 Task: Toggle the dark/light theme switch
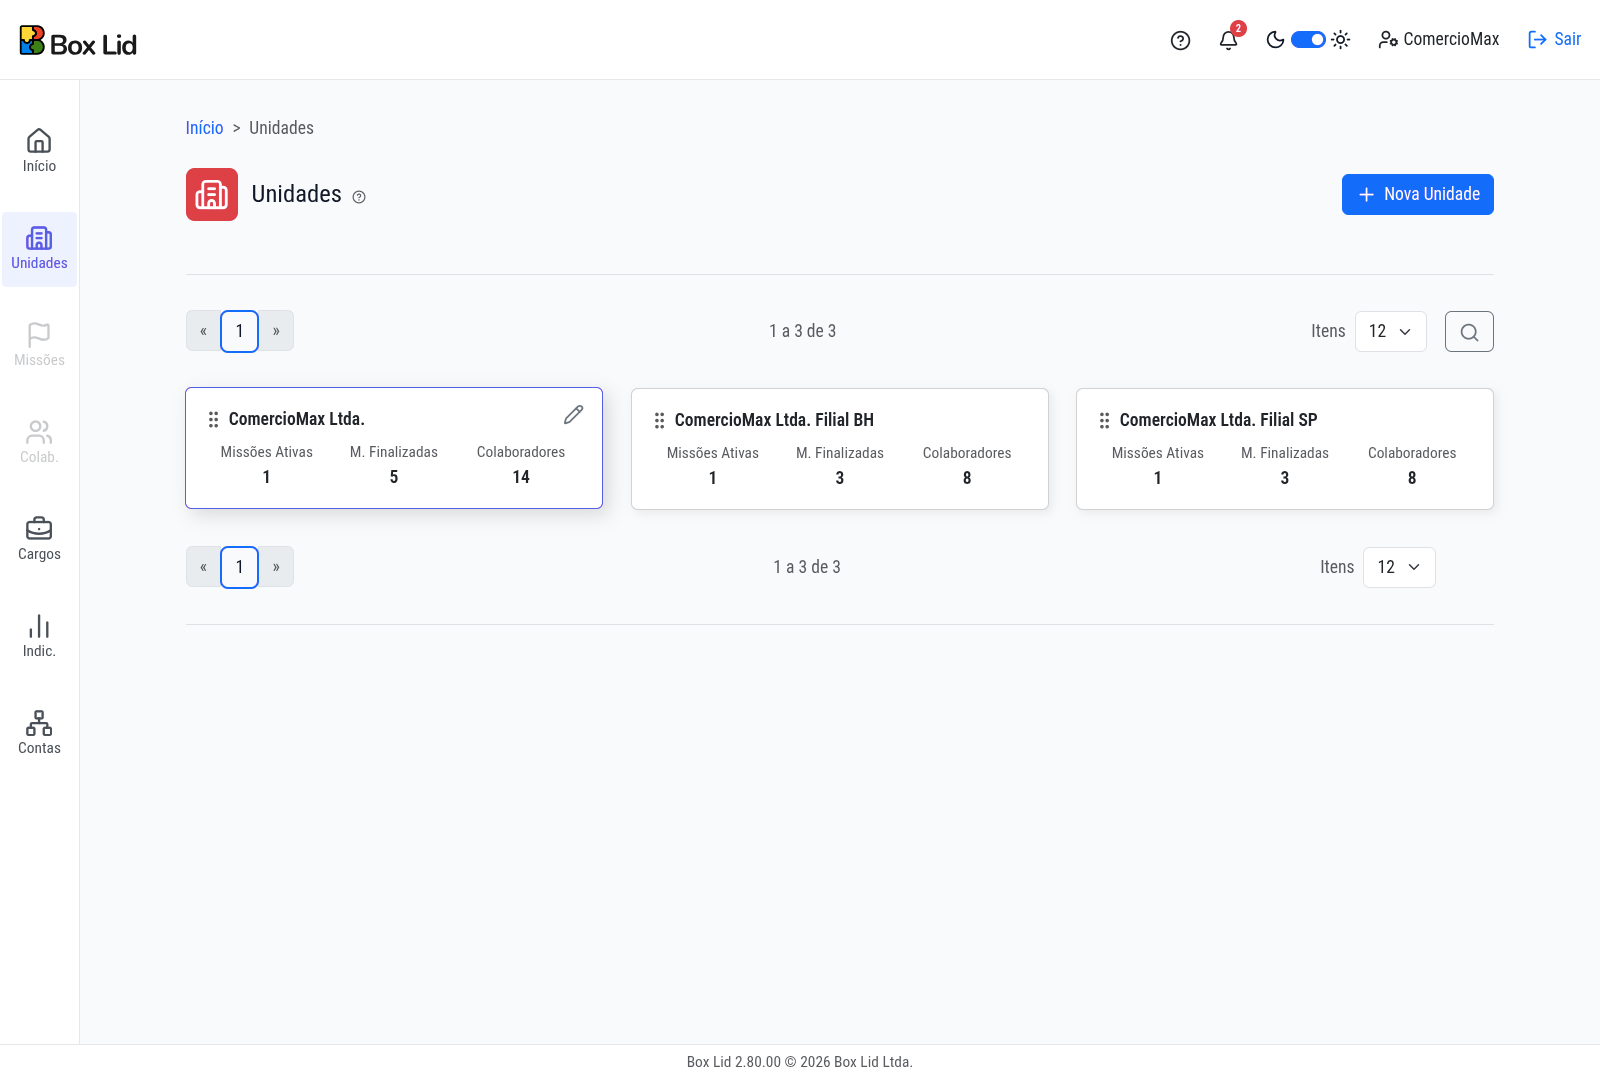1308,40
